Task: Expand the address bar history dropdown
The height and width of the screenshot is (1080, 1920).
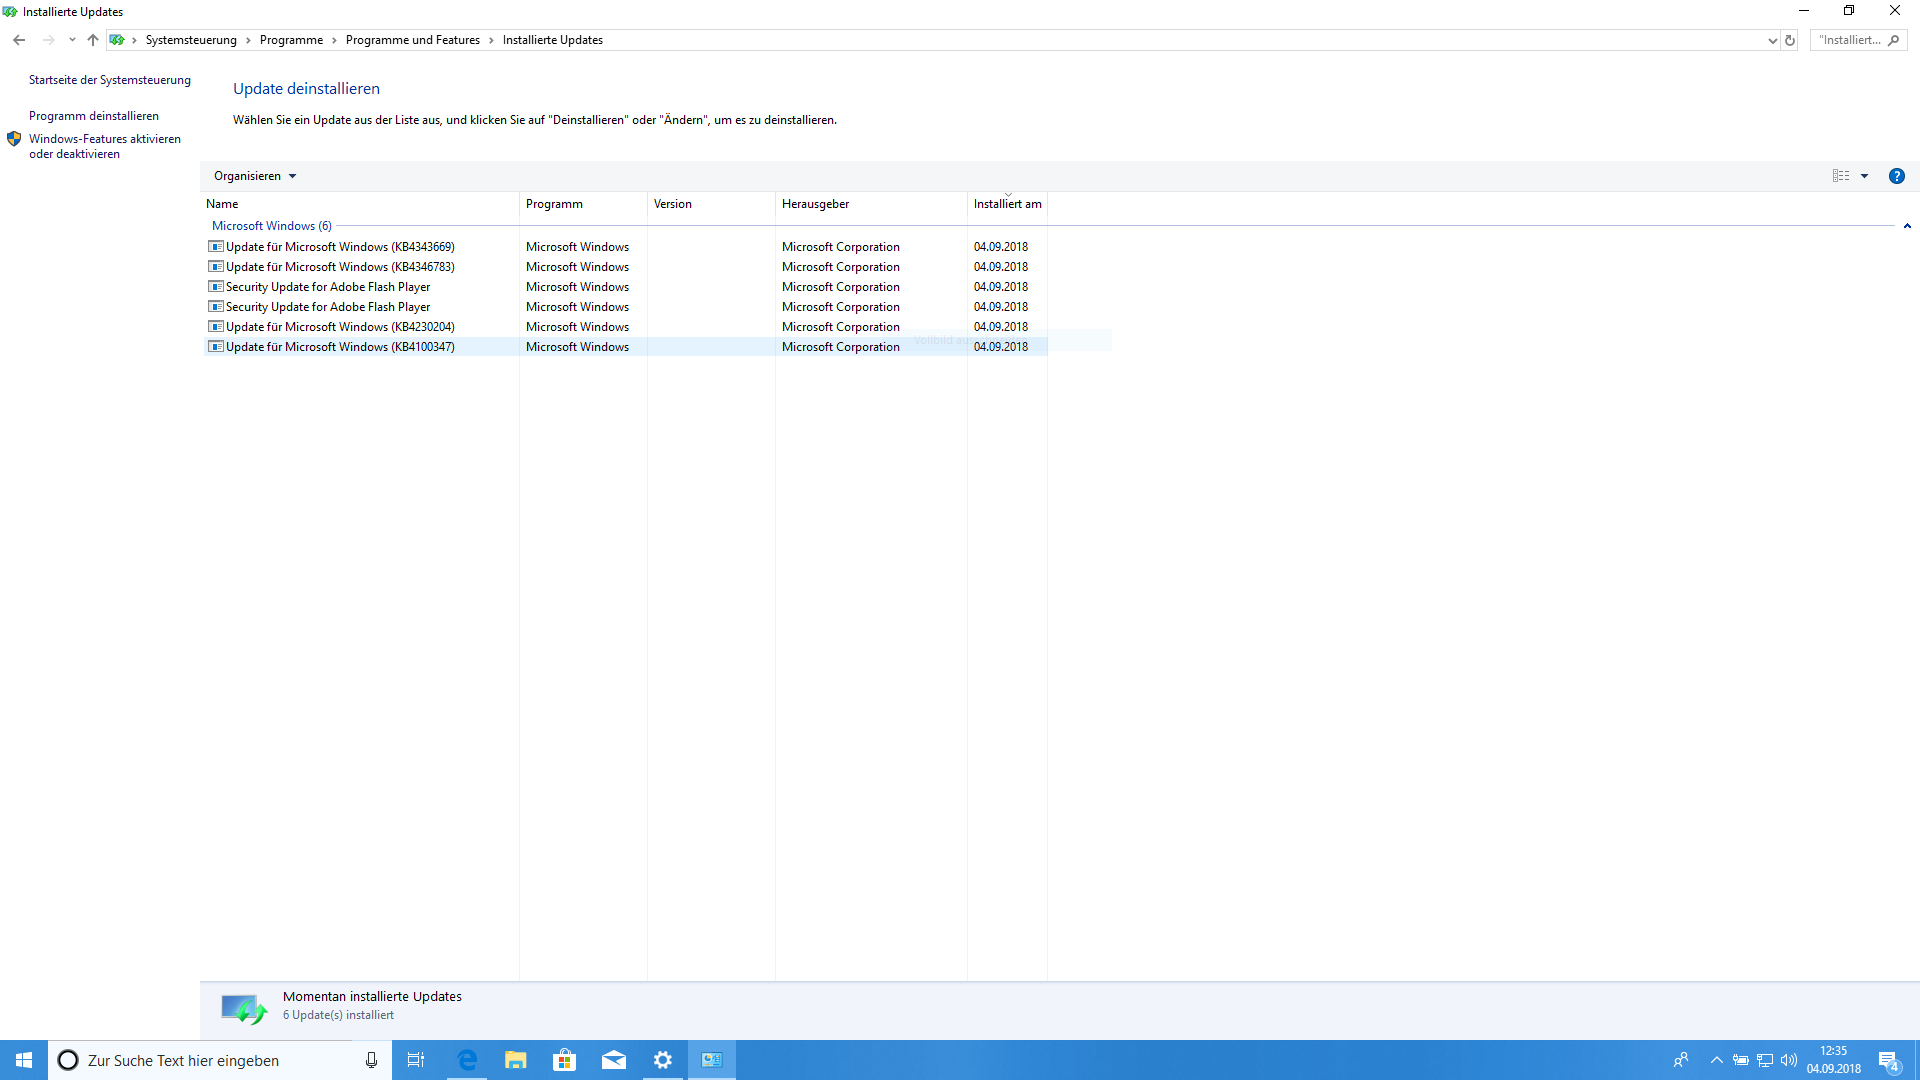Action: tap(1772, 40)
